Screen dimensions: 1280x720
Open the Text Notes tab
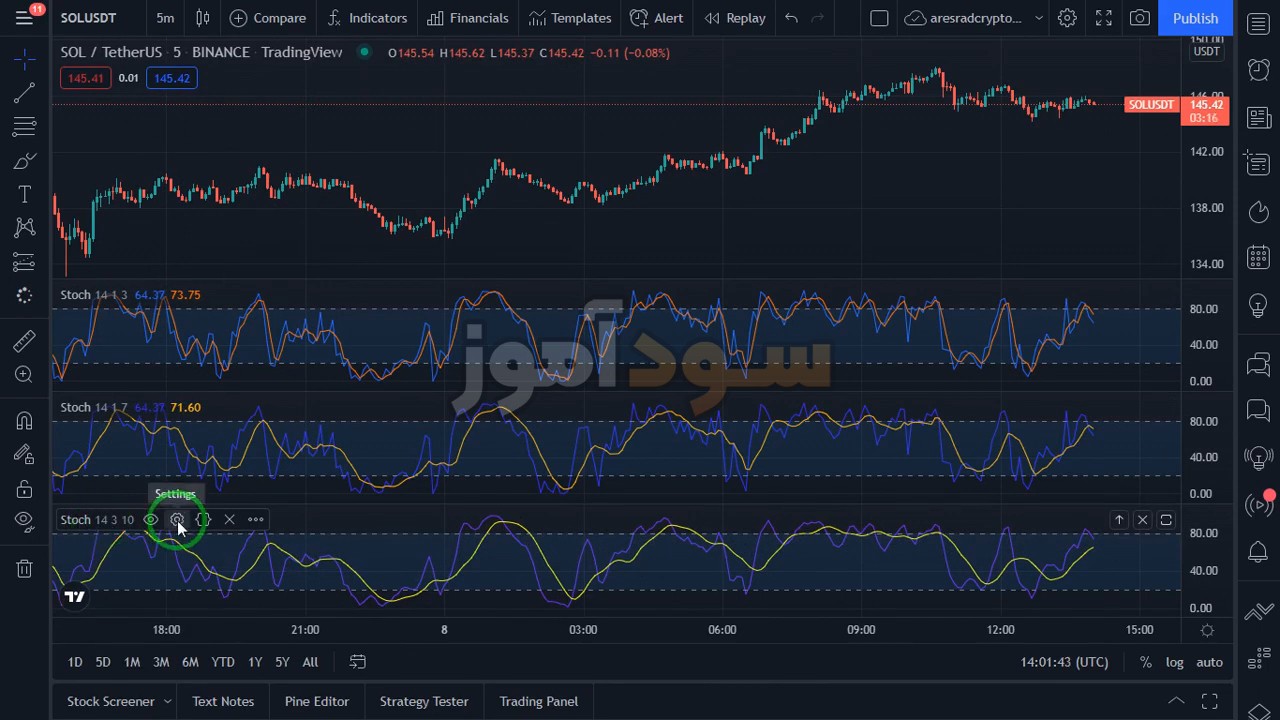pos(223,702)
